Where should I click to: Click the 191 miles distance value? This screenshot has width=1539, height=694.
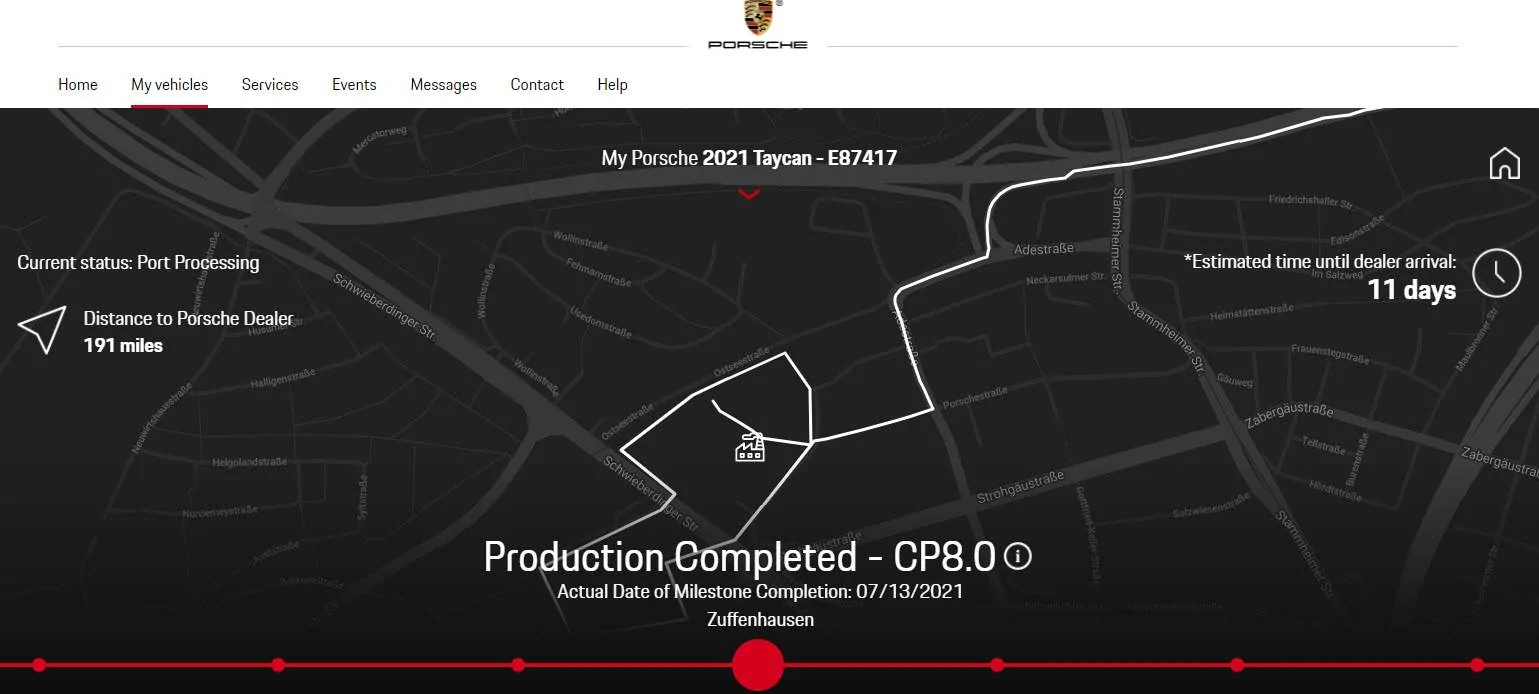[x=123, y=346]
